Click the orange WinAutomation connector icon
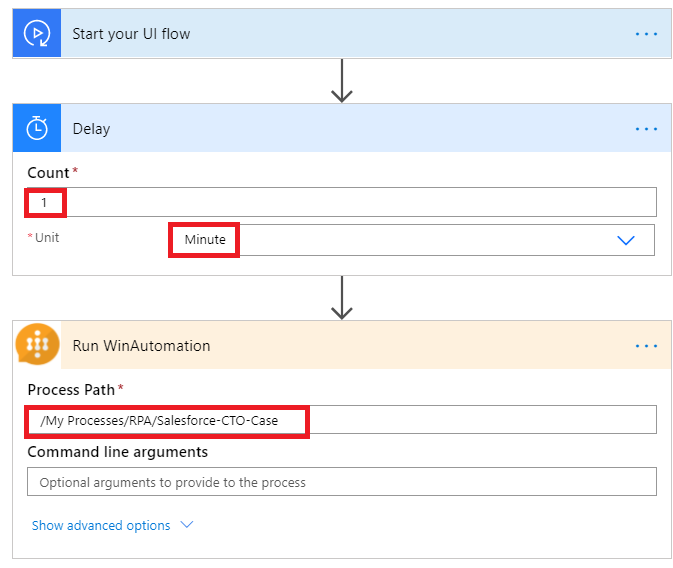The height and width of the screenshot is (568, 673). [x=37, y=345]
